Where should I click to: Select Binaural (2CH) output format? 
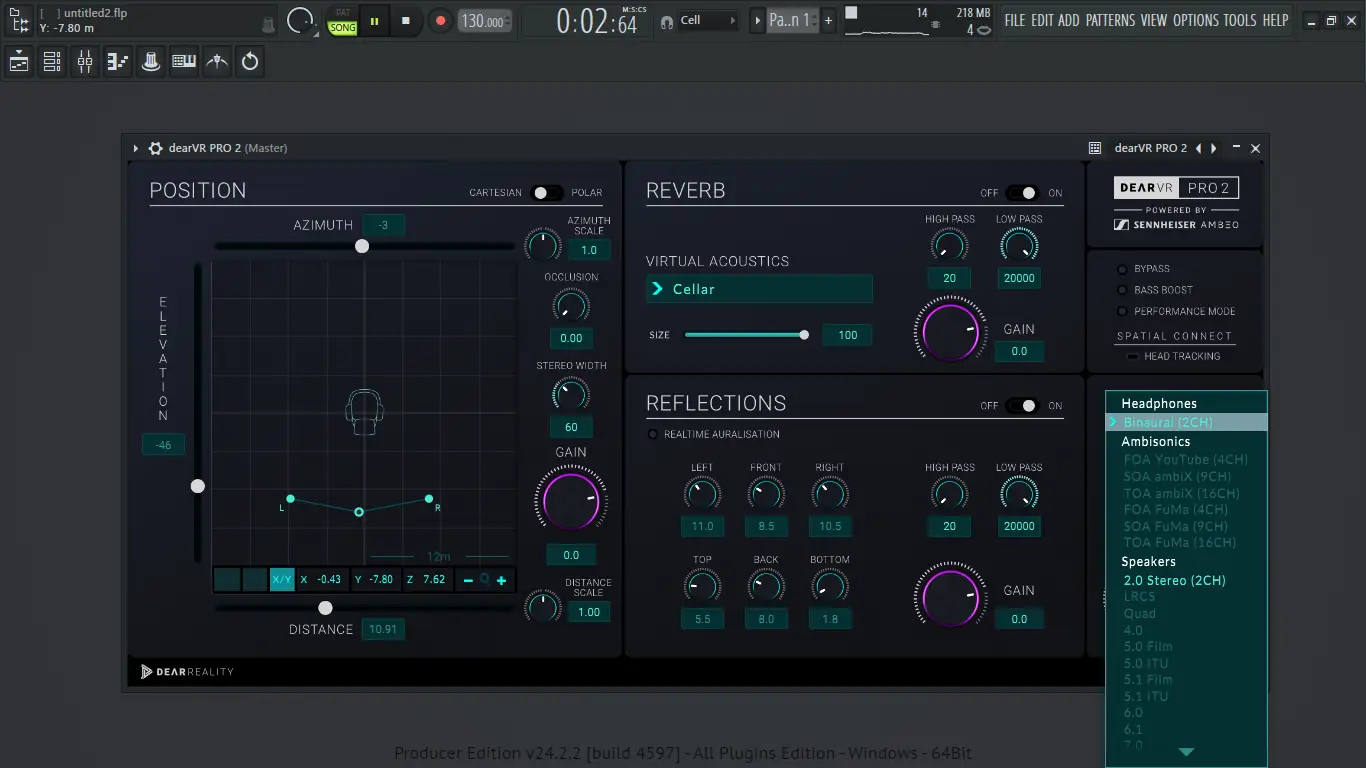click(1186, 422)
